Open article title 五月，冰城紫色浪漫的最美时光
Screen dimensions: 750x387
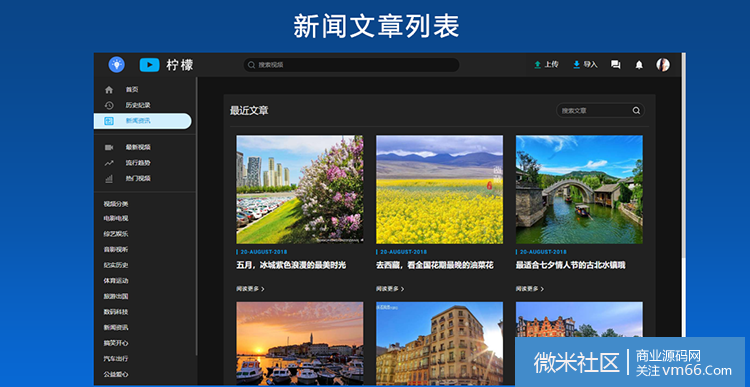click(291, 265)
